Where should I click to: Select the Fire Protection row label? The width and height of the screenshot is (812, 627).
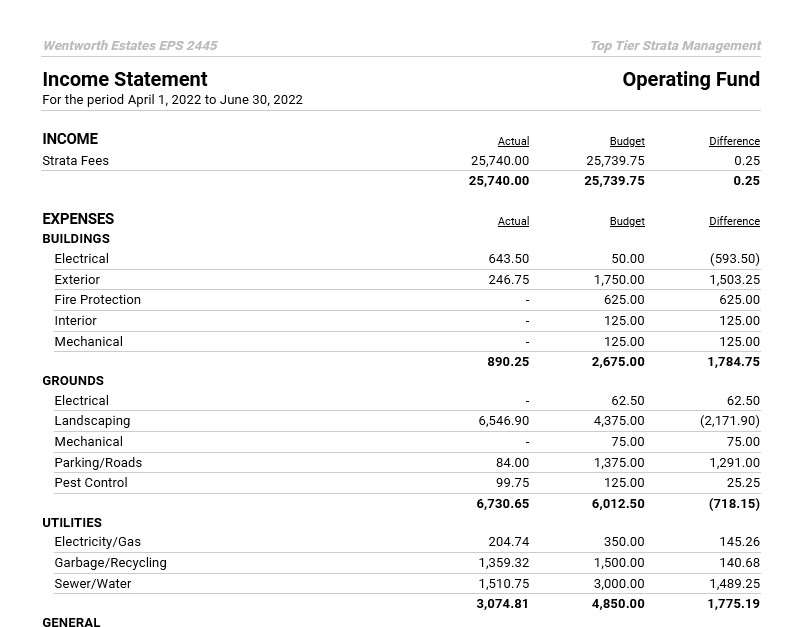[98, 300]
